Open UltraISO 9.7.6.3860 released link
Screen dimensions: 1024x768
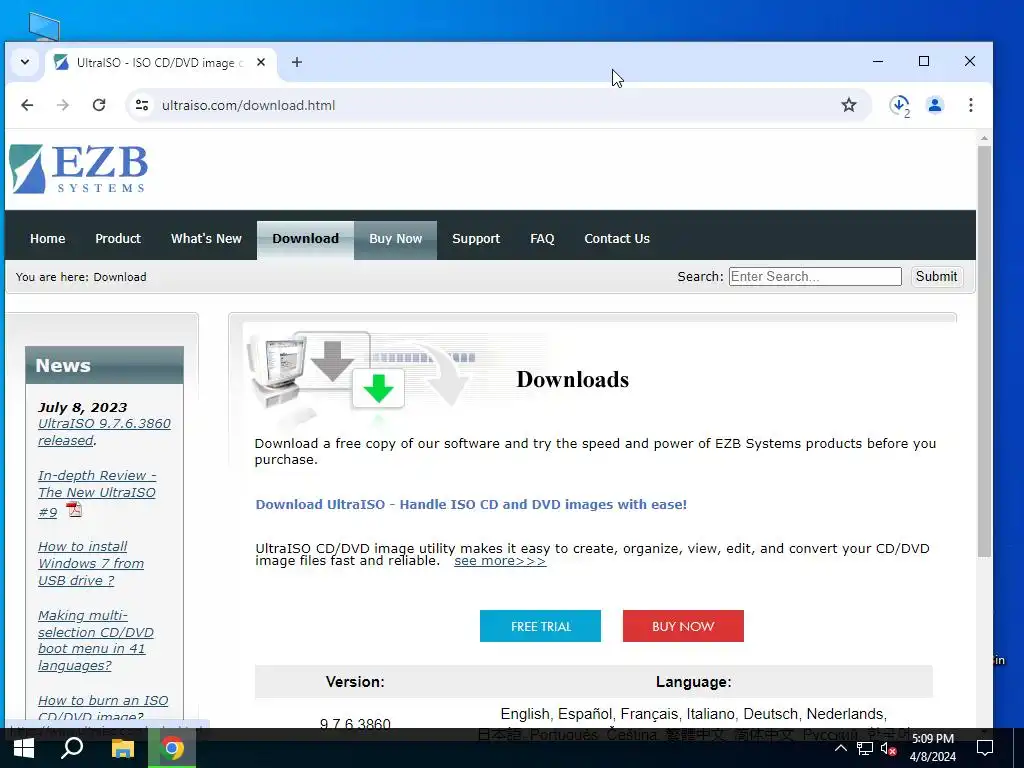[x=104, y=432]
